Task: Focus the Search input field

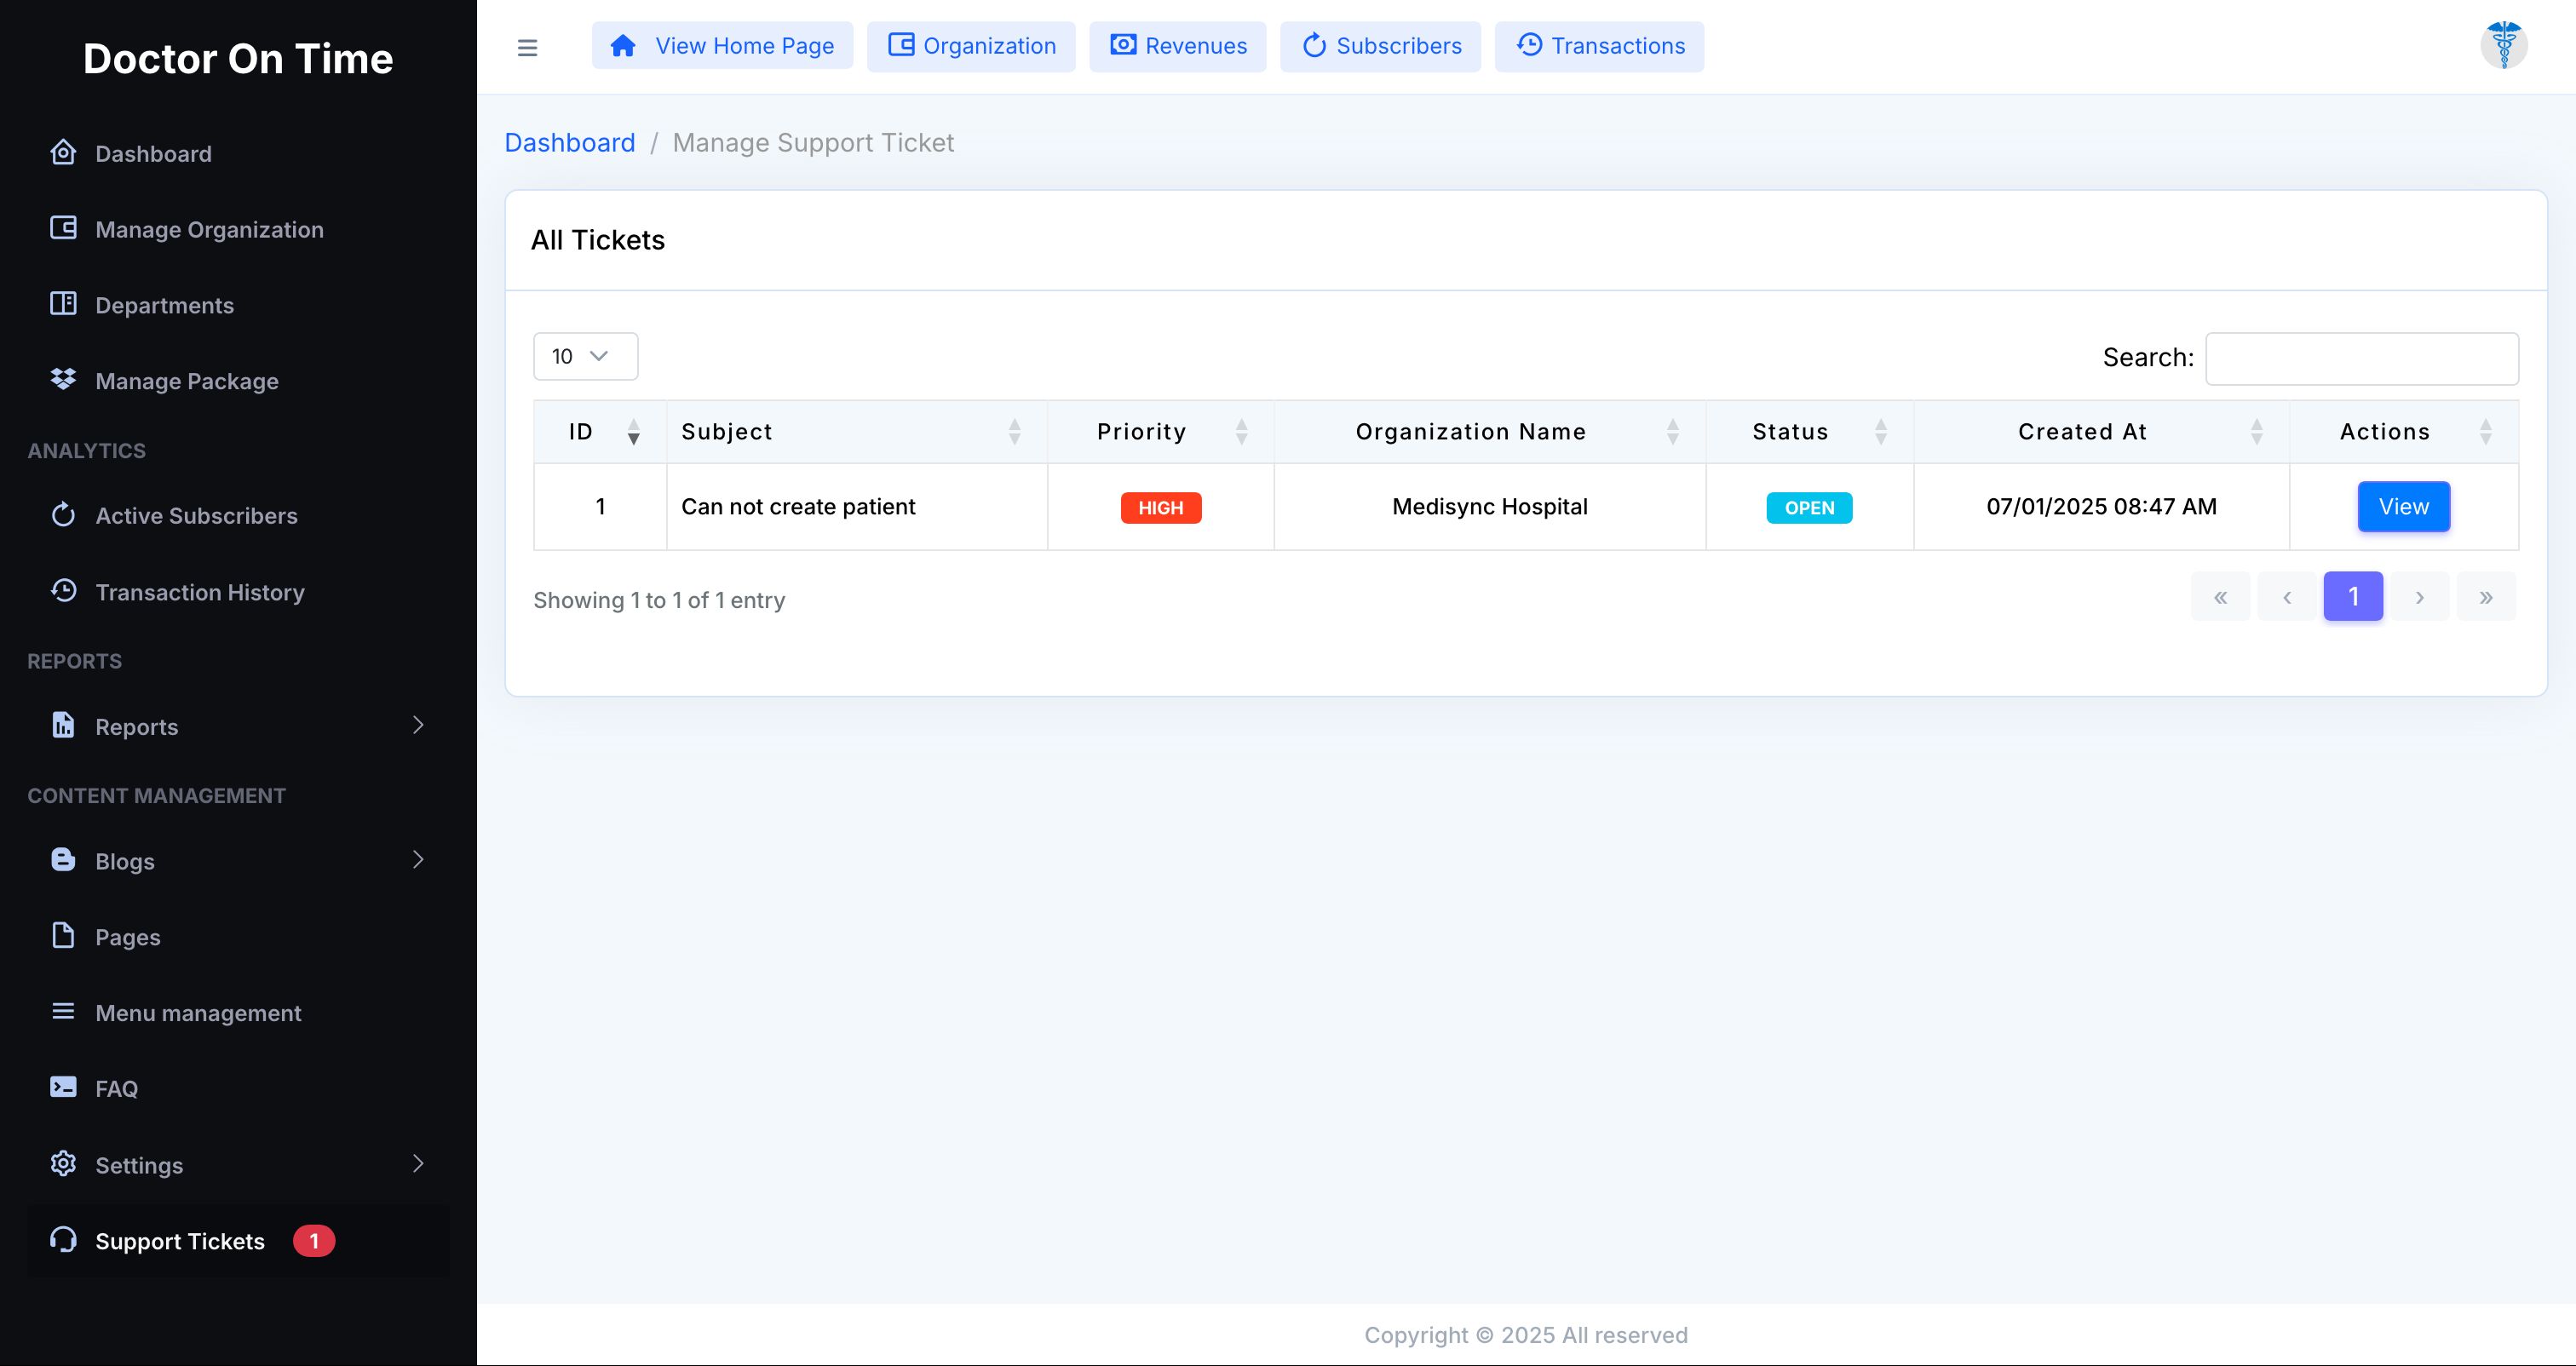Action: point(2362,358)
